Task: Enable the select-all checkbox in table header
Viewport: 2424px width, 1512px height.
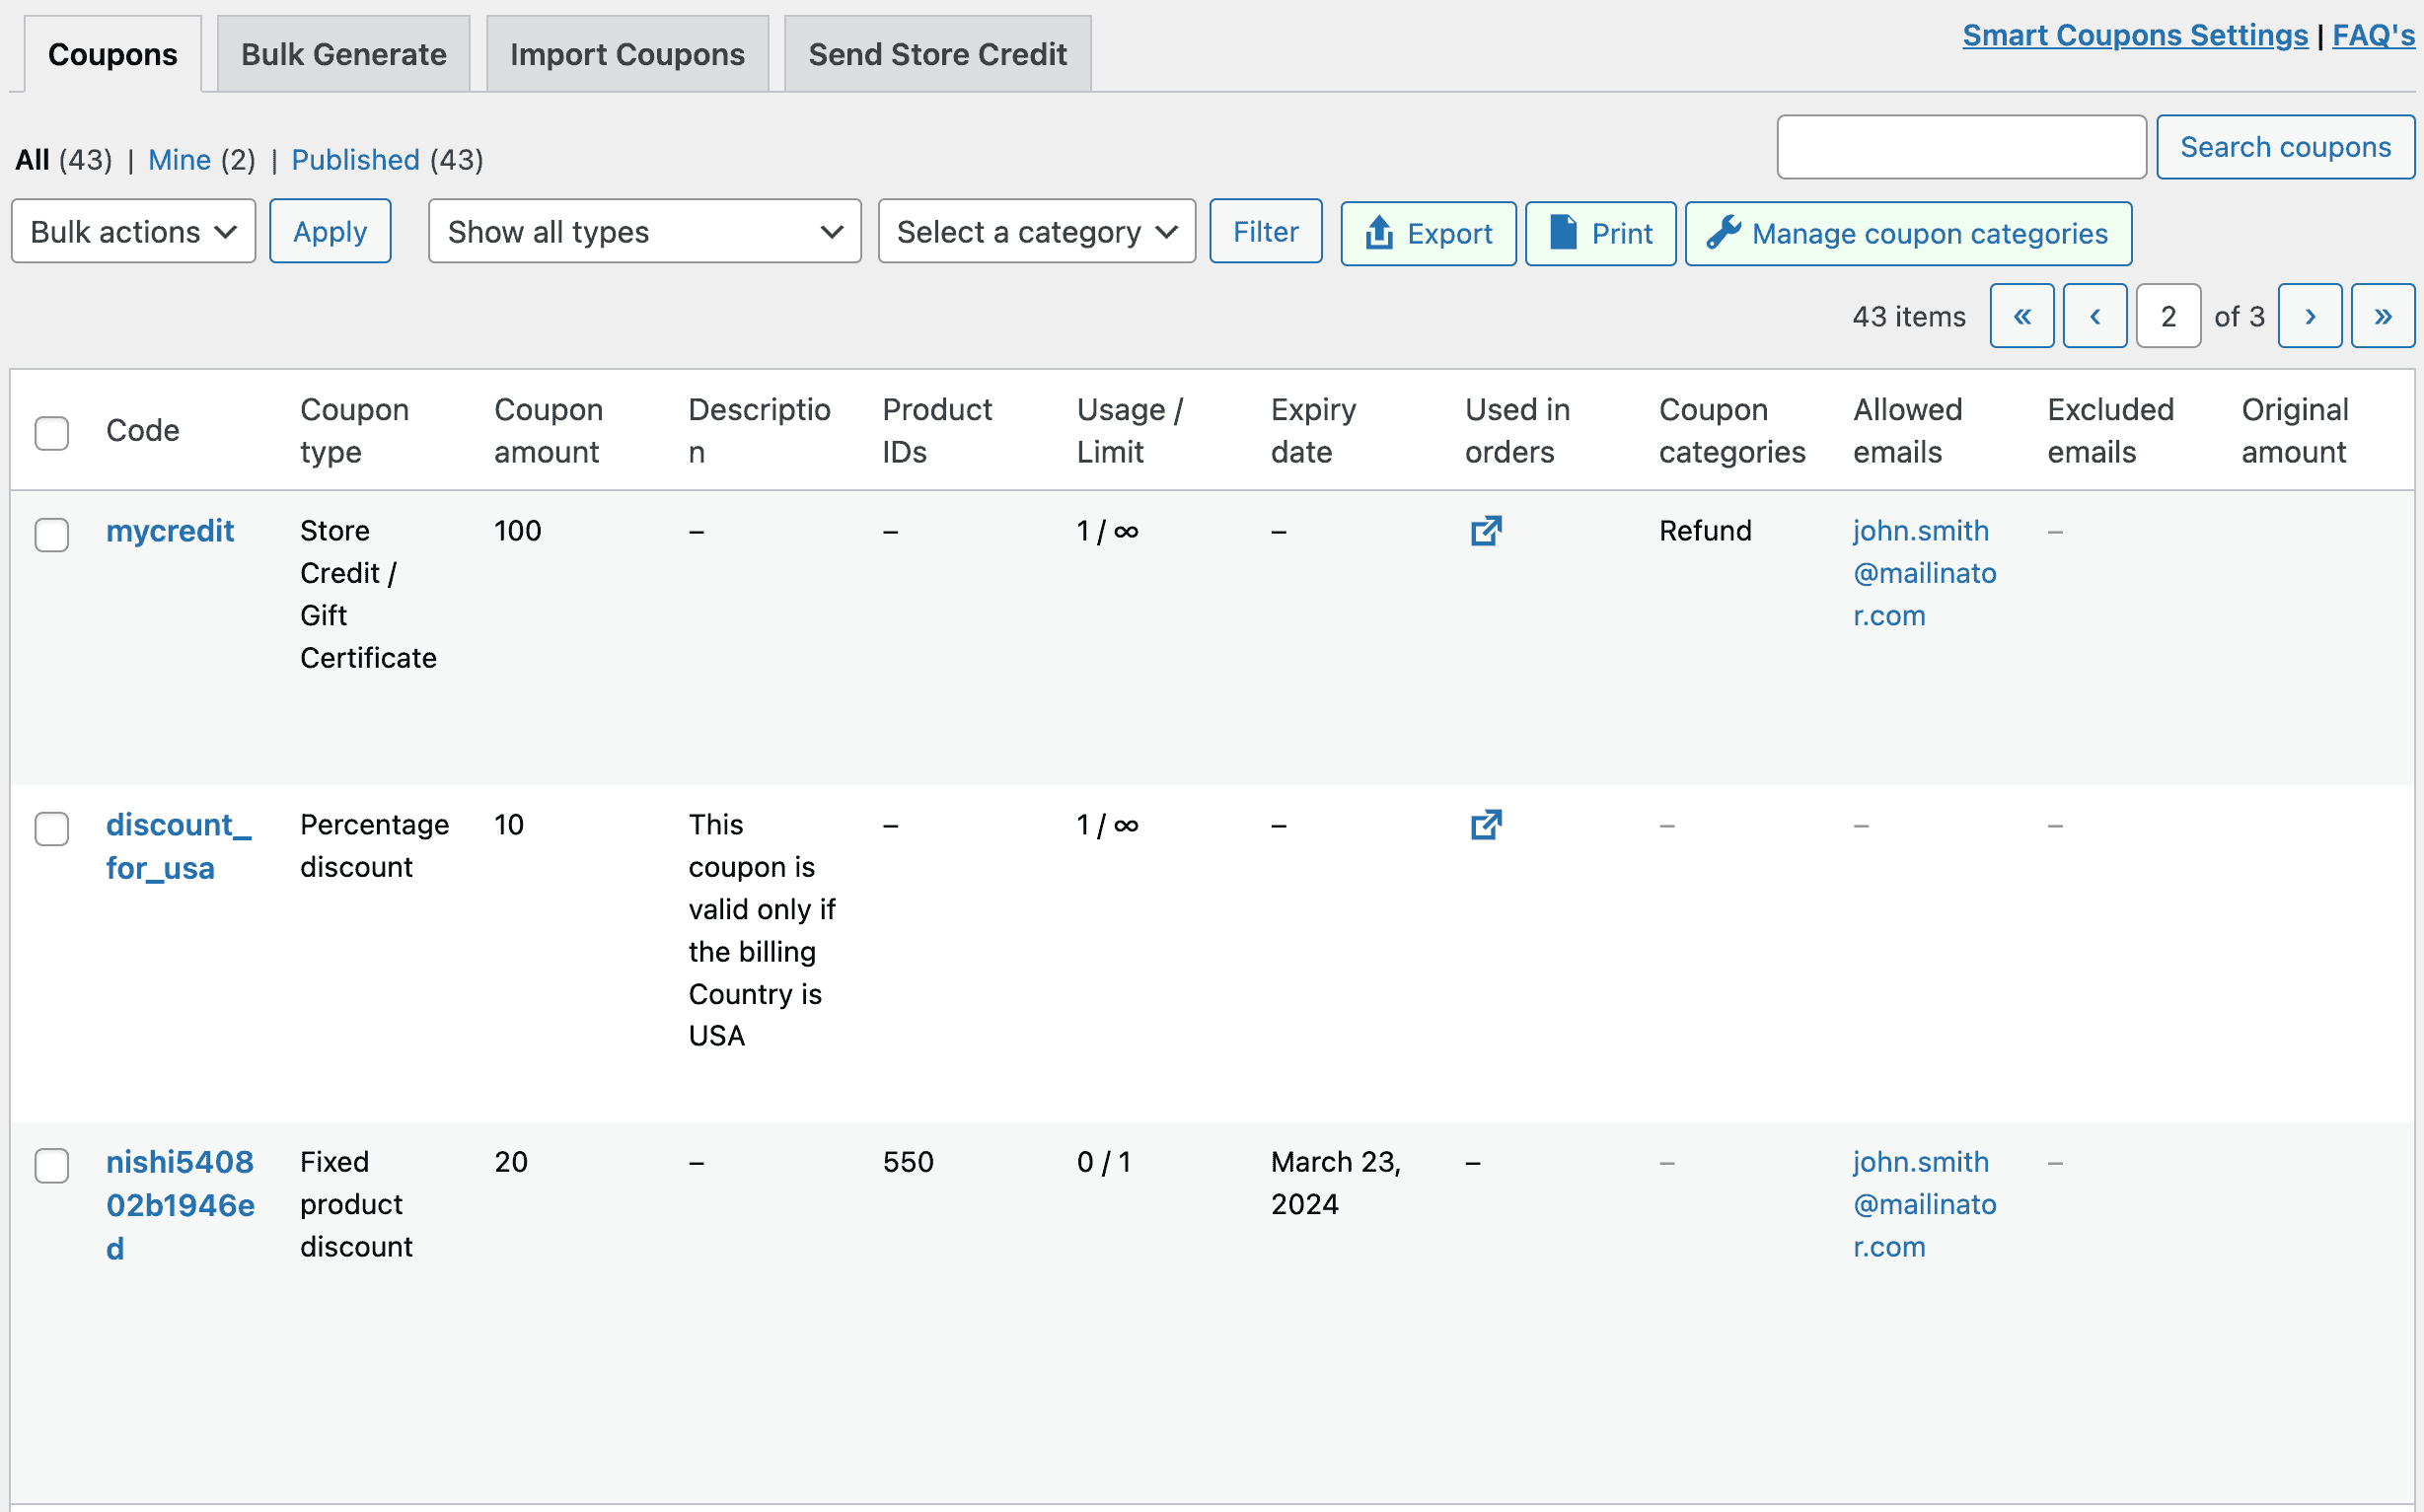Action: (x=52, y=428)
